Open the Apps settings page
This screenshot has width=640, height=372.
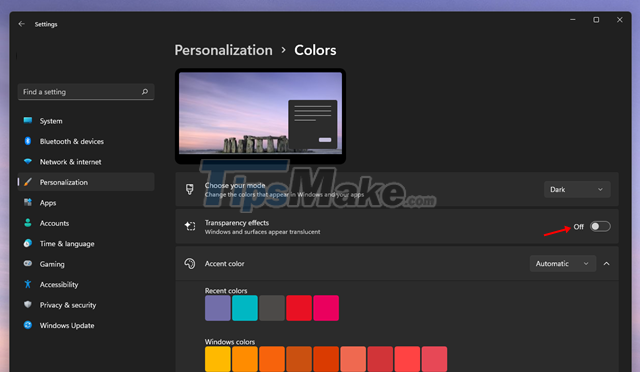(86, 203)
